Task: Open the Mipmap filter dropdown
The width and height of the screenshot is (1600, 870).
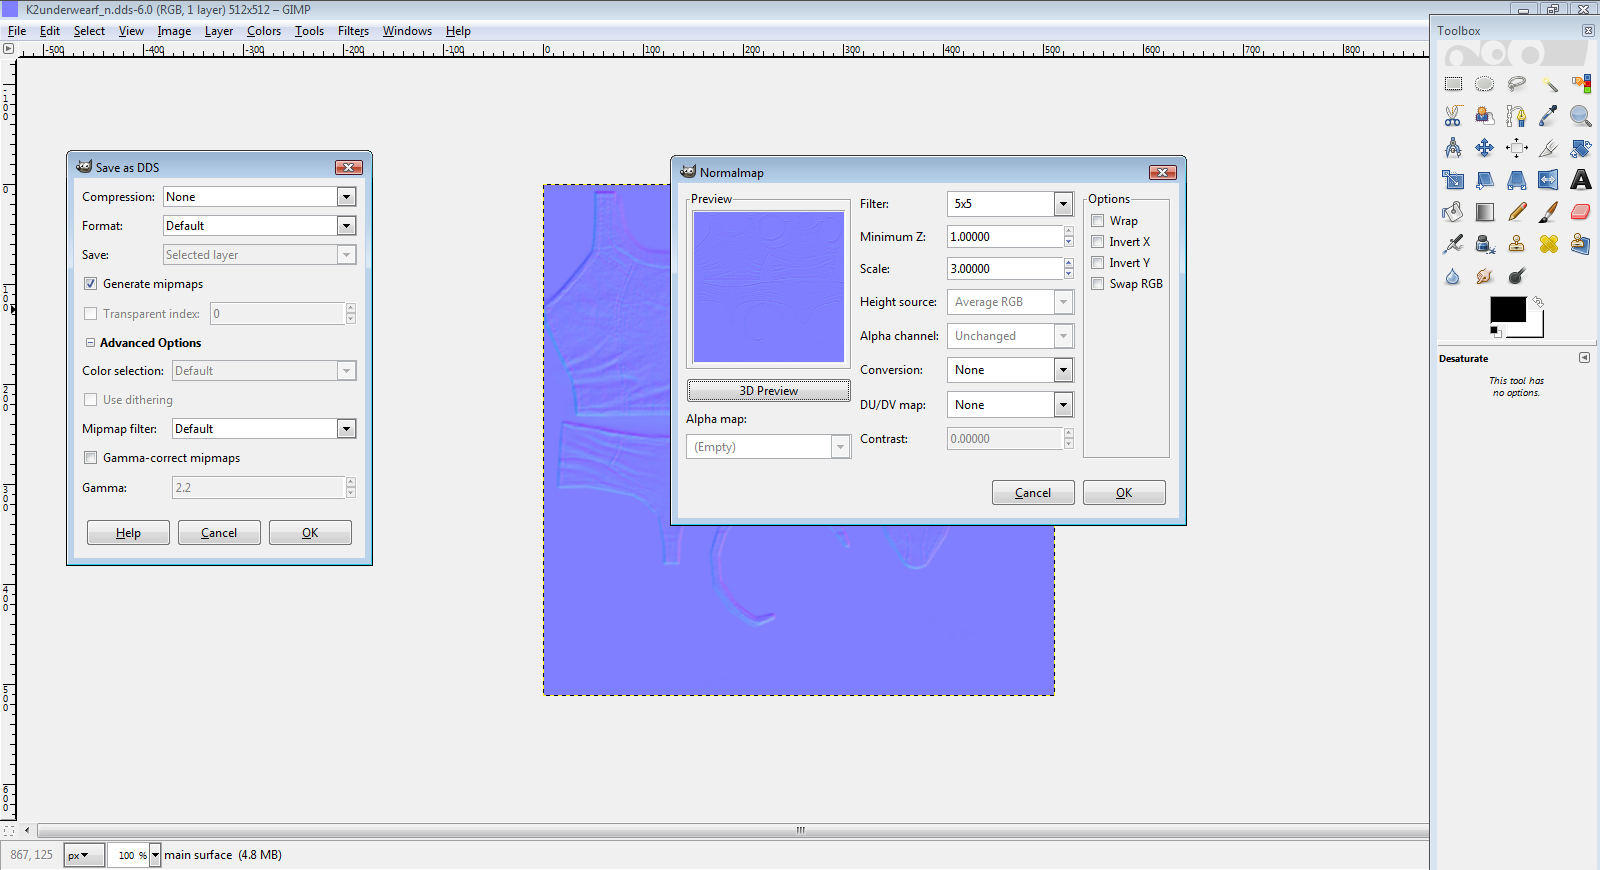Action: 264,429
